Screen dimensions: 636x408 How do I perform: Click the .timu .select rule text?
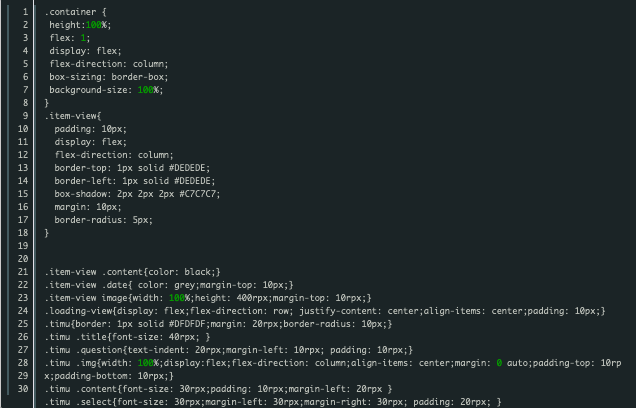click(x=273, y=402)
